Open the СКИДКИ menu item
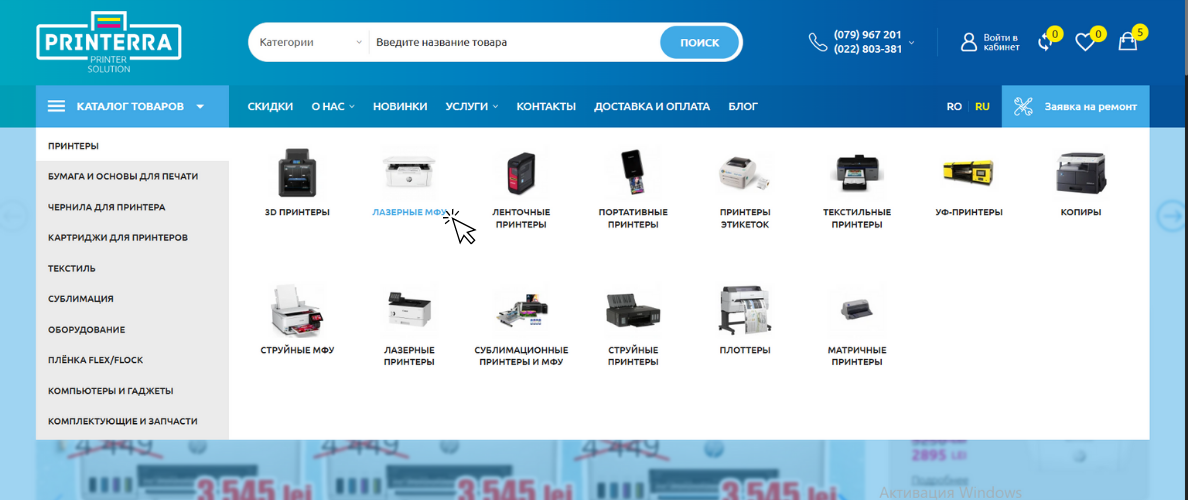This screenshot has height=500, width=1188. point(270,107)
